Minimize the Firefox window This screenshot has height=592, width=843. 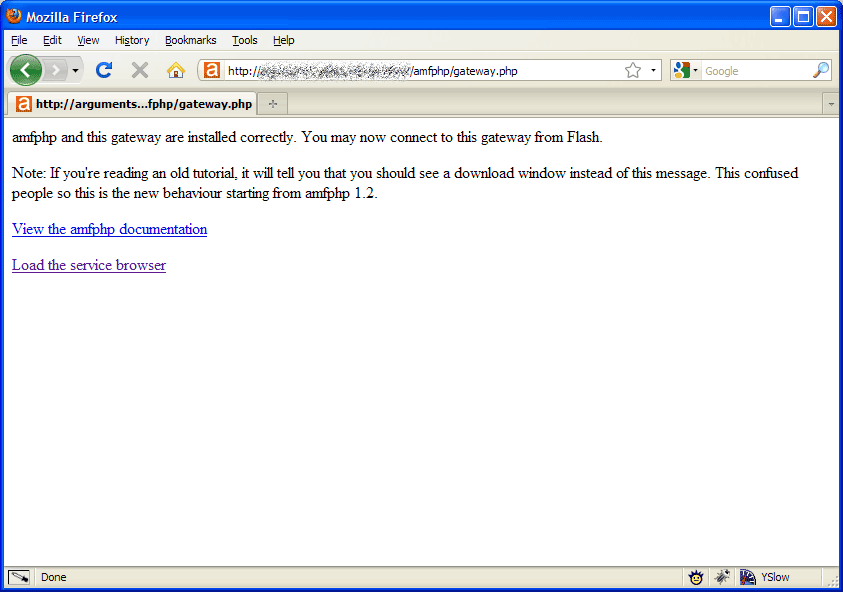coord(780,17)
